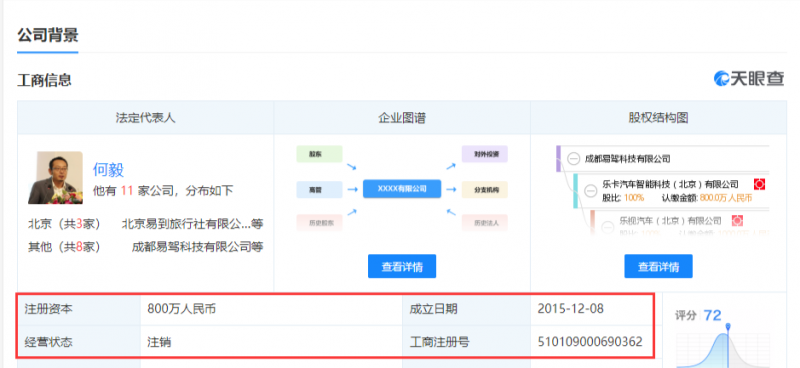Click the red icon beside 乐视汽车（北京）

pyautogui.click(x=737, y=221)
